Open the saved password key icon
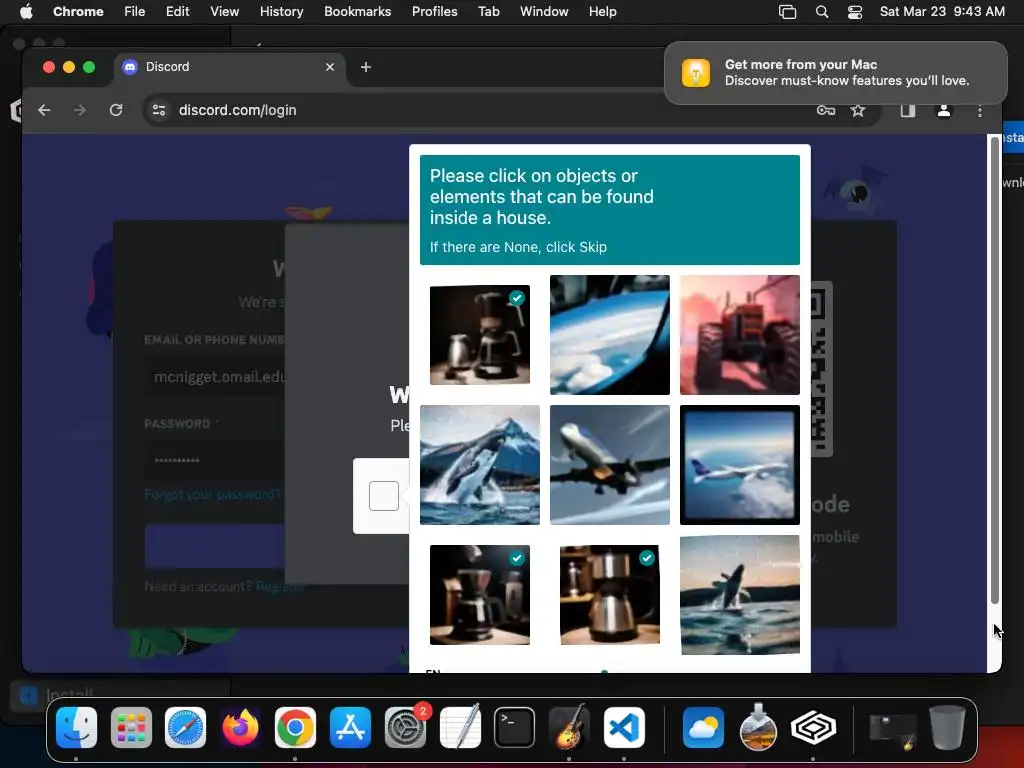The width and height of the screenshot is (1024, 768). [825, 110]
